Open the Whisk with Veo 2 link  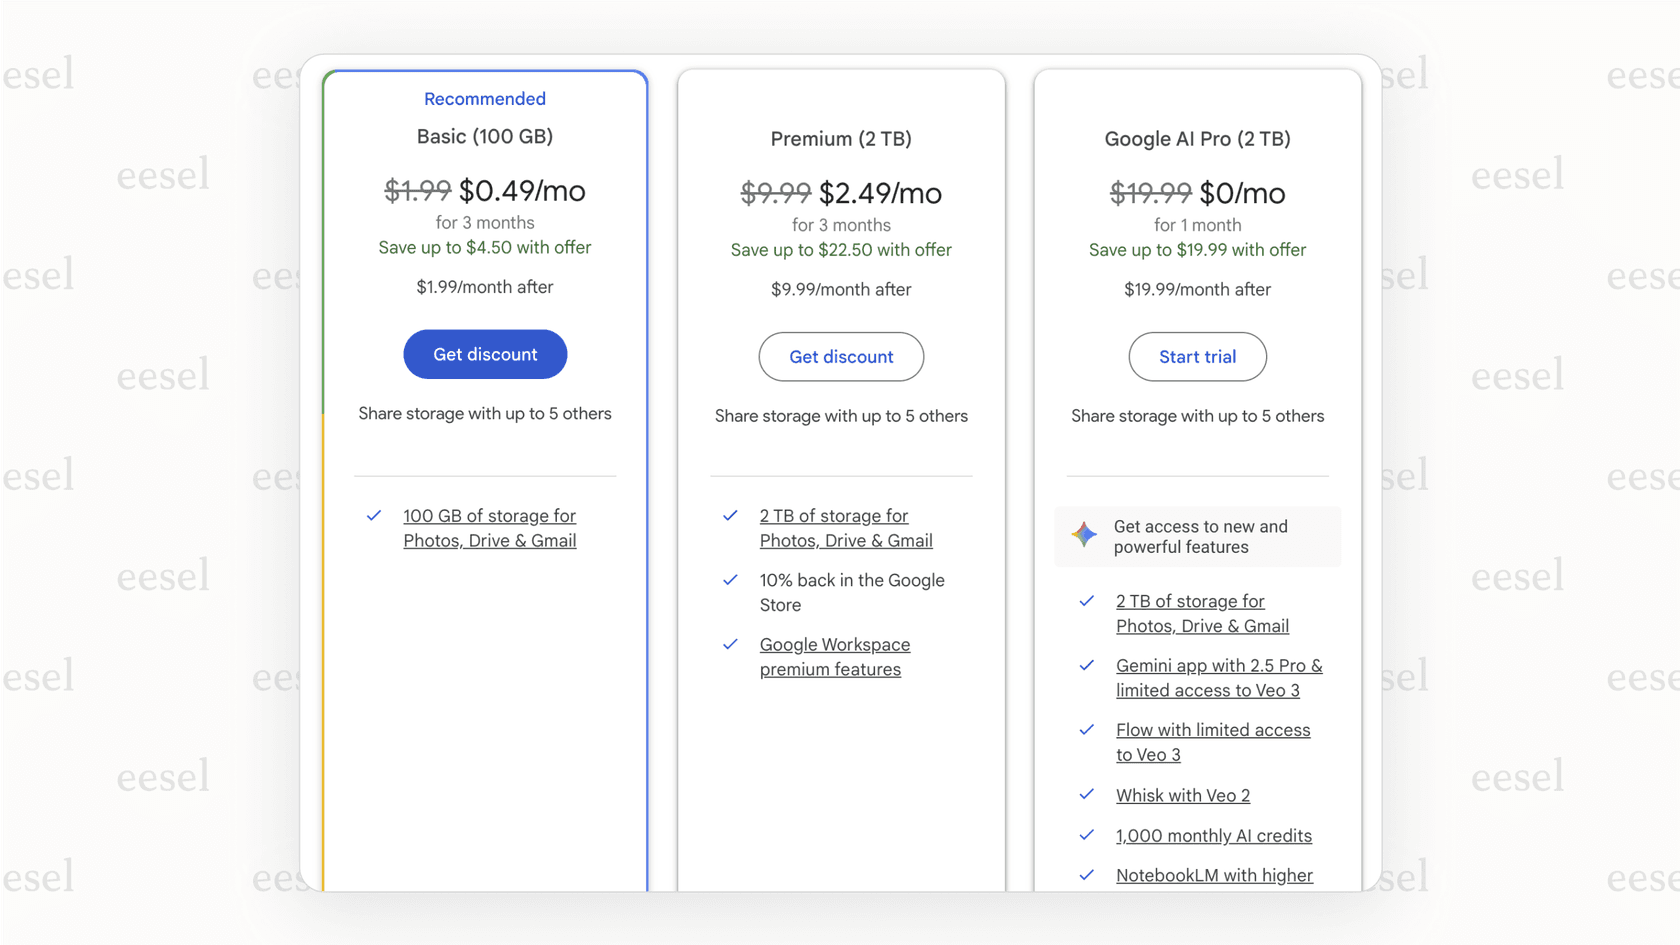click(x=1182, y=794)
